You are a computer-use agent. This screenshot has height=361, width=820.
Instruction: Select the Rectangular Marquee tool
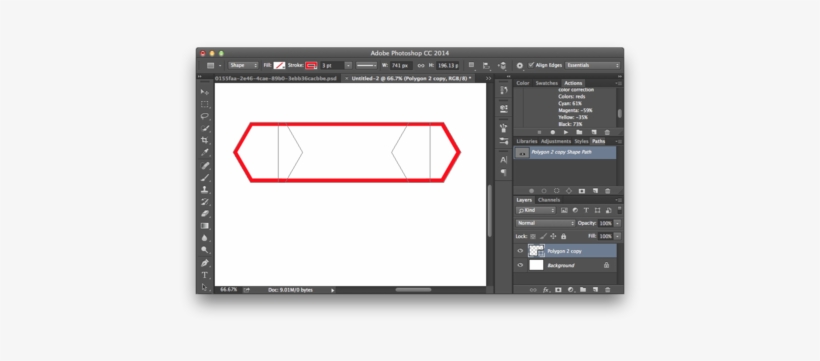tap(204, 104)
